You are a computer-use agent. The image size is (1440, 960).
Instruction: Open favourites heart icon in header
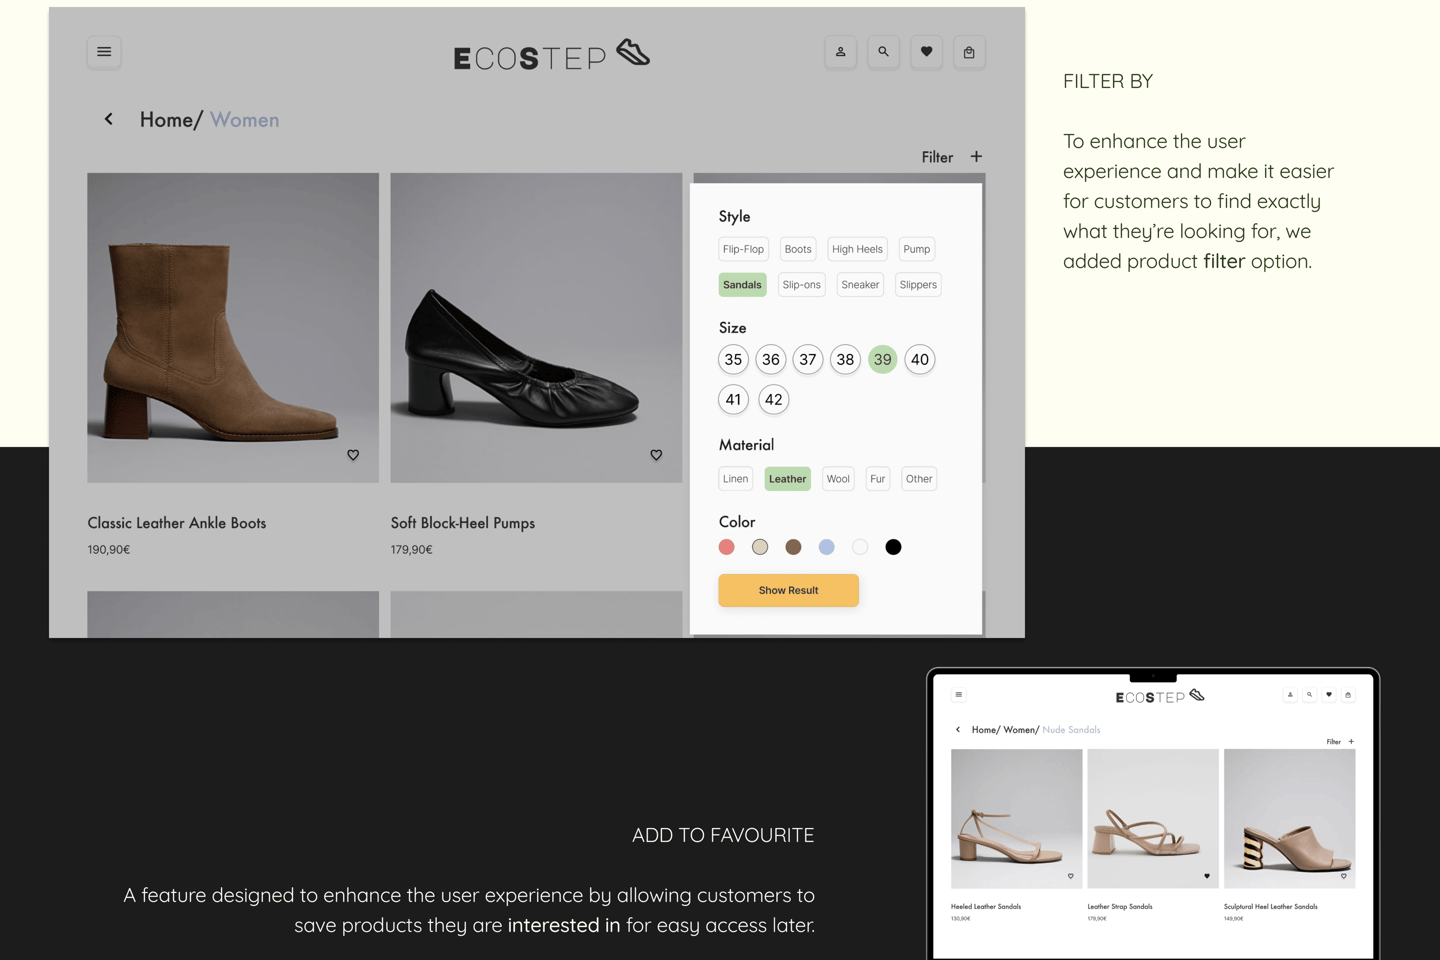click(x=926, y=52)
